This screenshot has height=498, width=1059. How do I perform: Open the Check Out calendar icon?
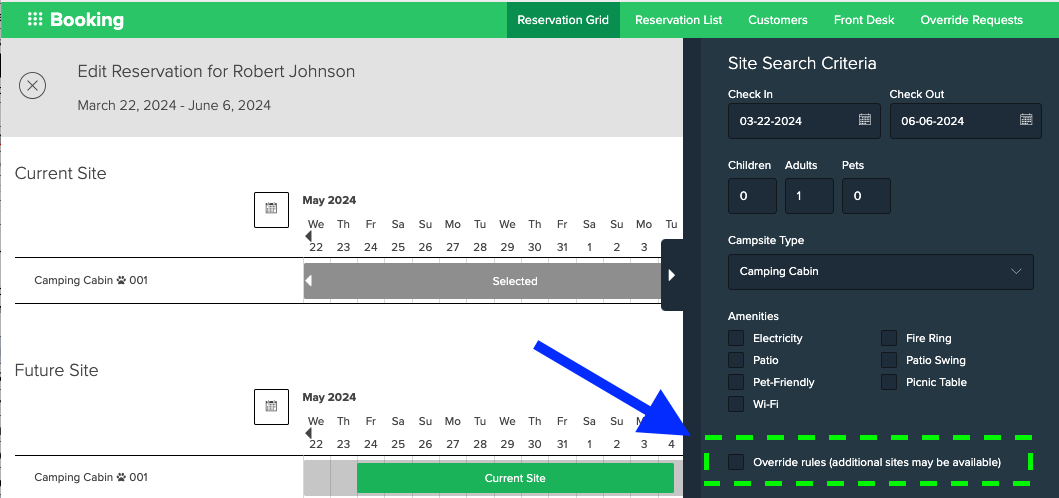point(1026,120)
